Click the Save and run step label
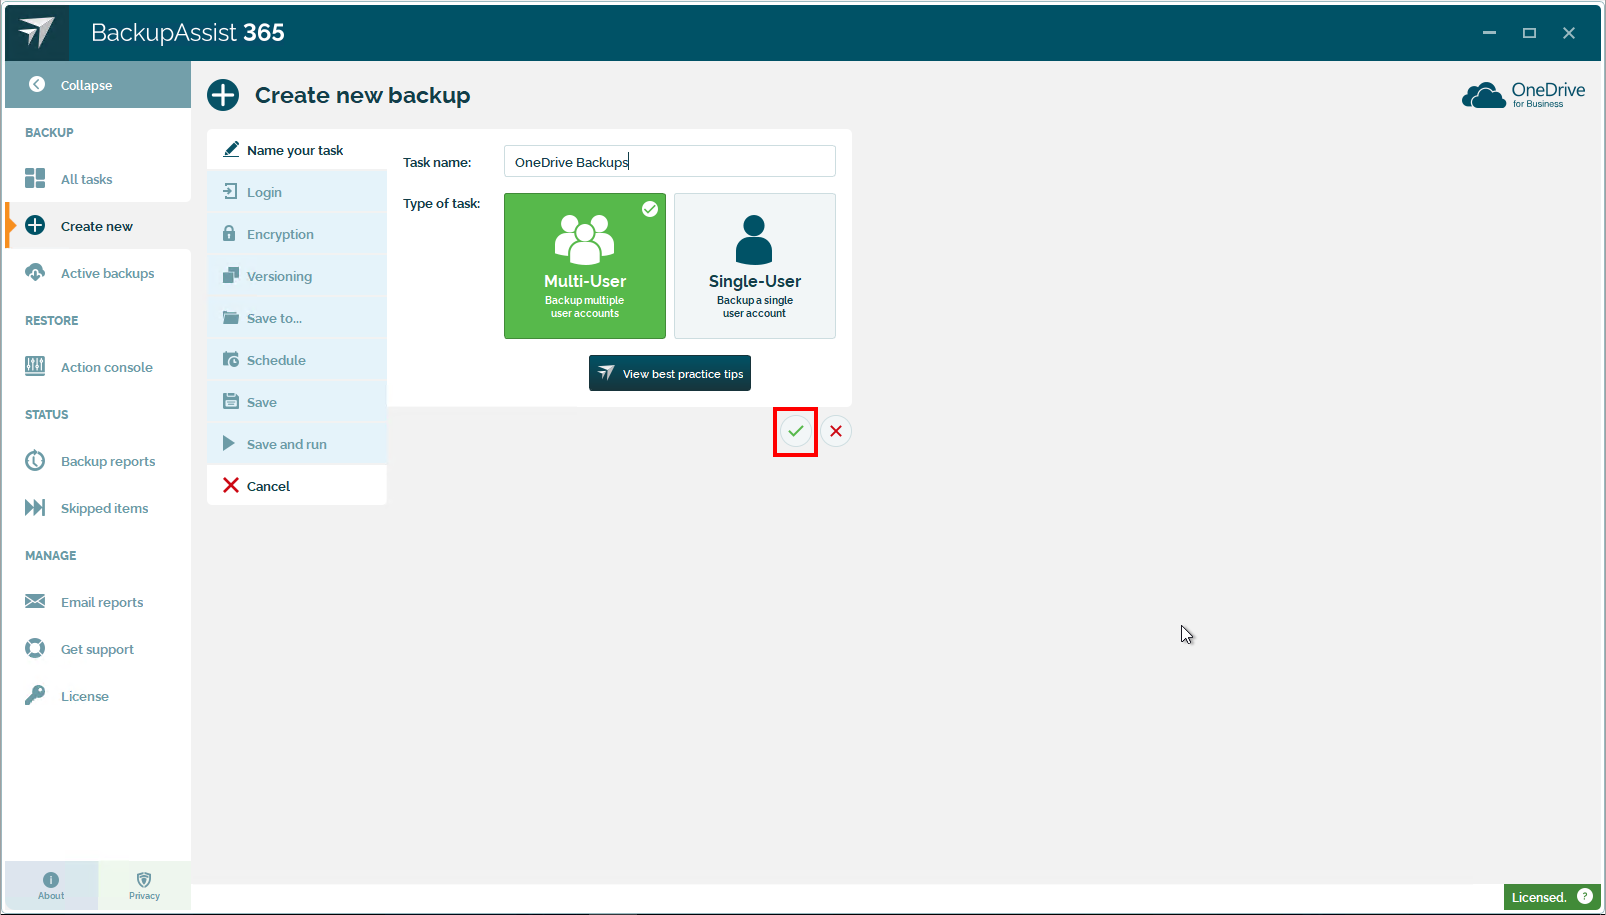Viewport: 1606px width, 915px height. pos(287,444)
